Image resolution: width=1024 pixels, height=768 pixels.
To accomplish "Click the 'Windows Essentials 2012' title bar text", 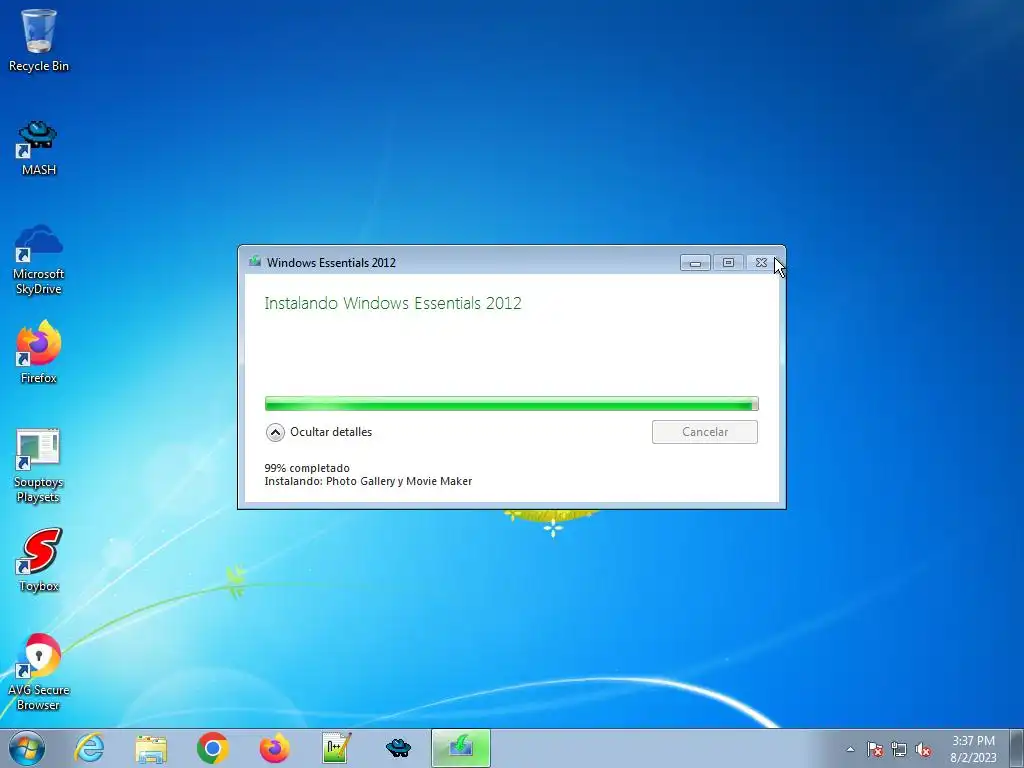I will (331, 263).
